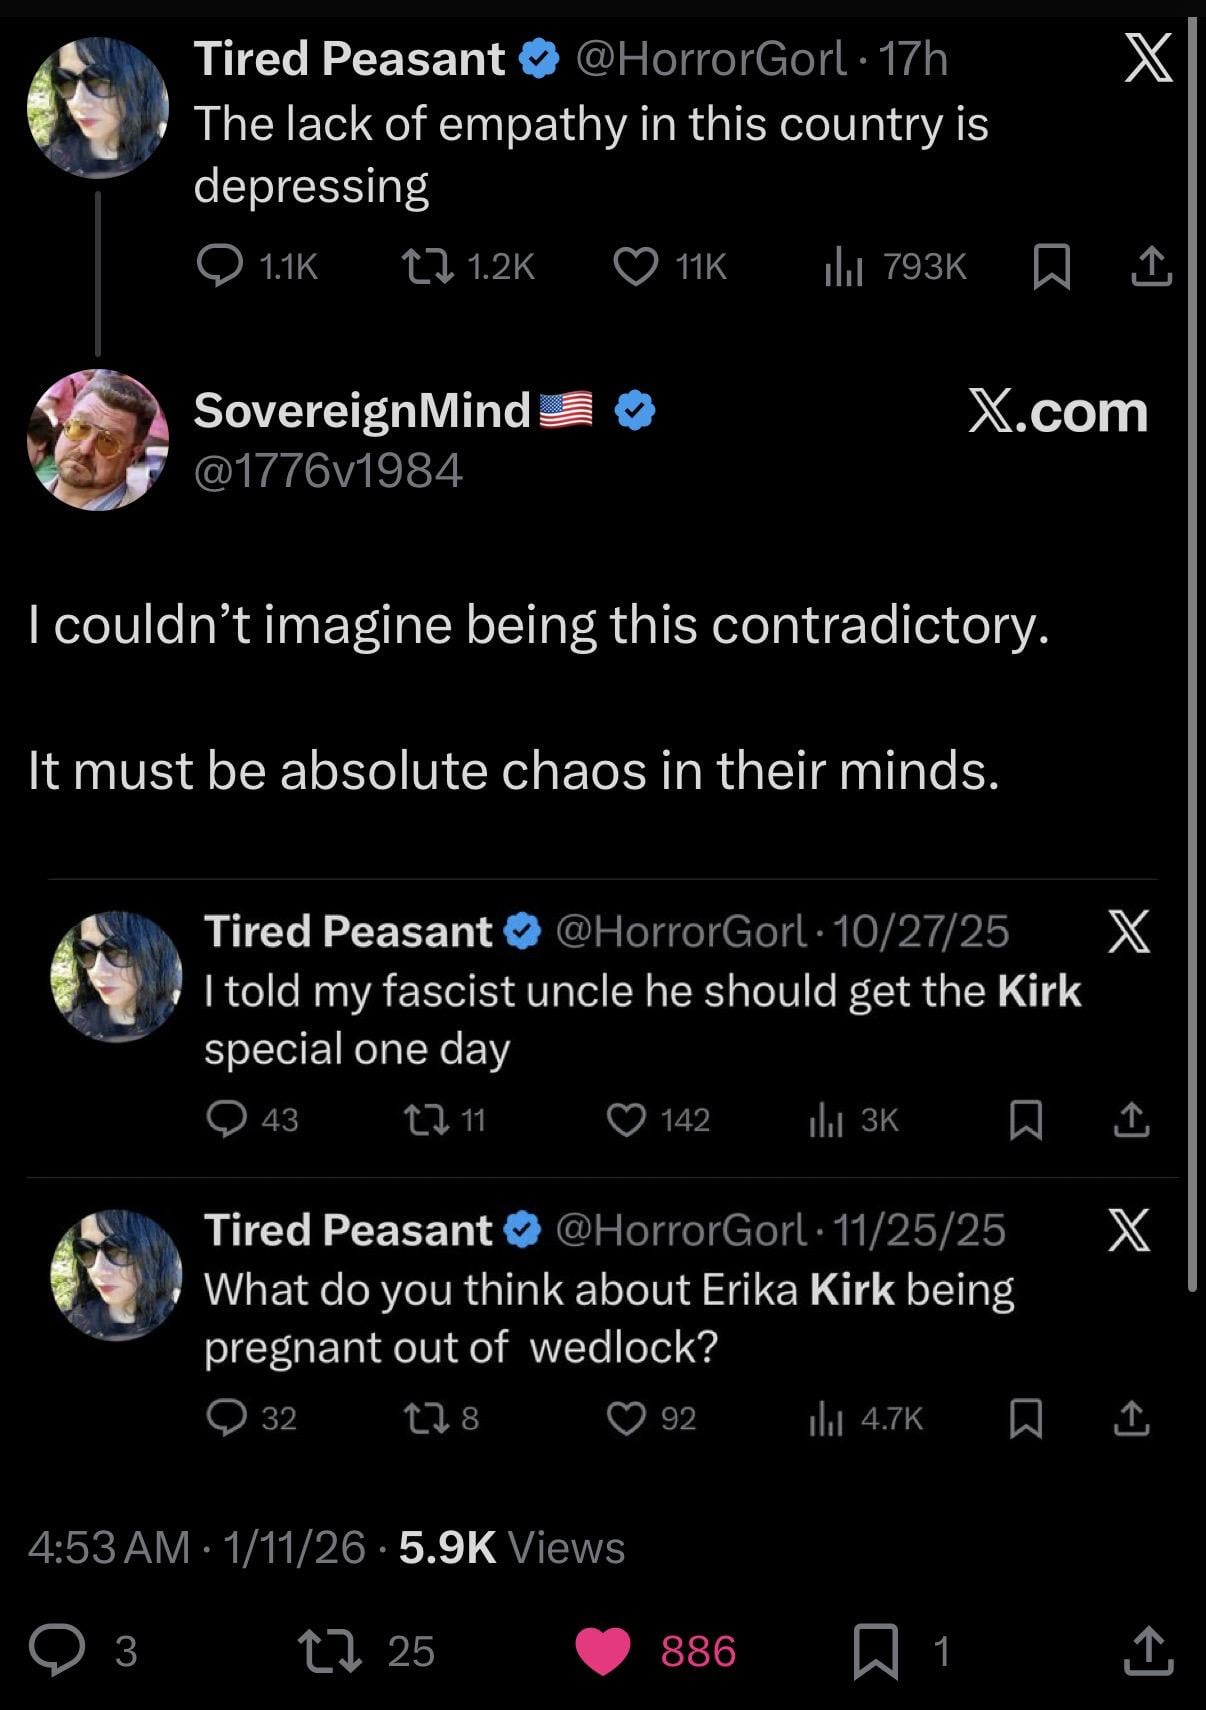View analytics of the 793K views tweet

tap(843, 266)
